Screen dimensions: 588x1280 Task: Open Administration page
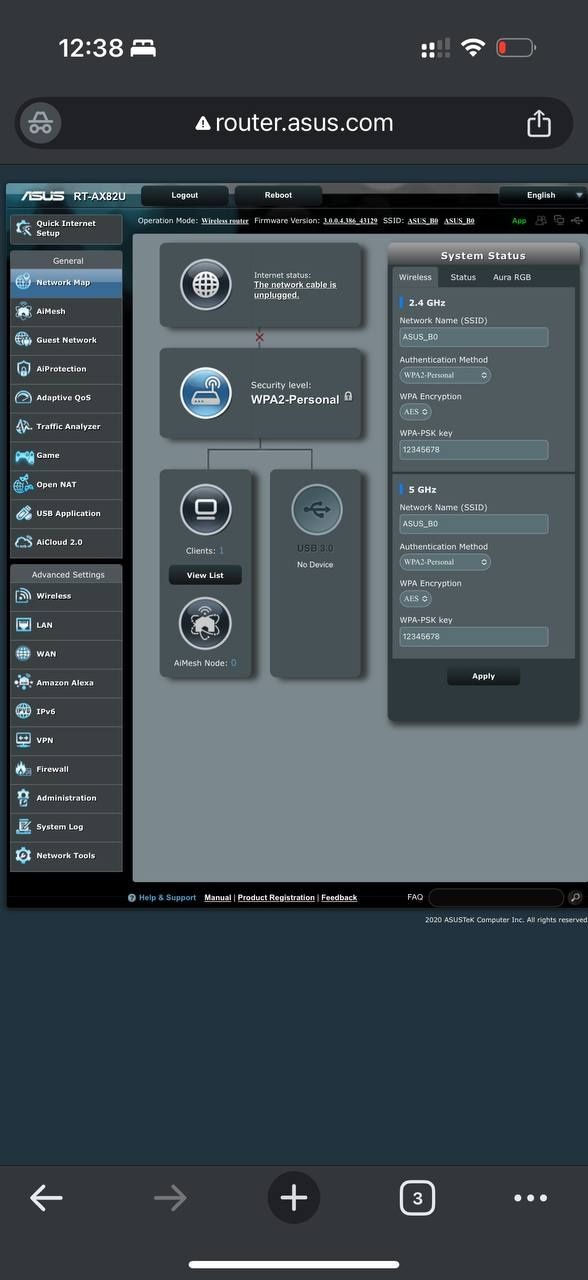[66, 798]
